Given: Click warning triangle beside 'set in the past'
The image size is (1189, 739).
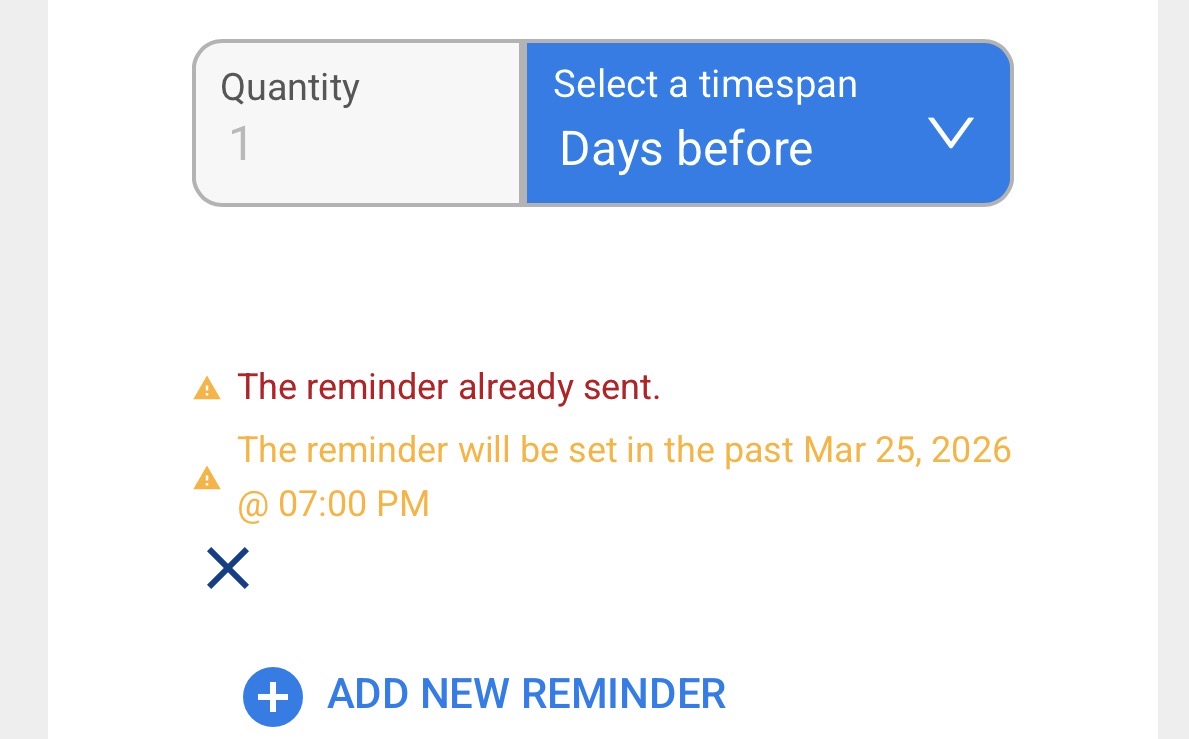Looking at the screenshot, I should click(206, 478).
